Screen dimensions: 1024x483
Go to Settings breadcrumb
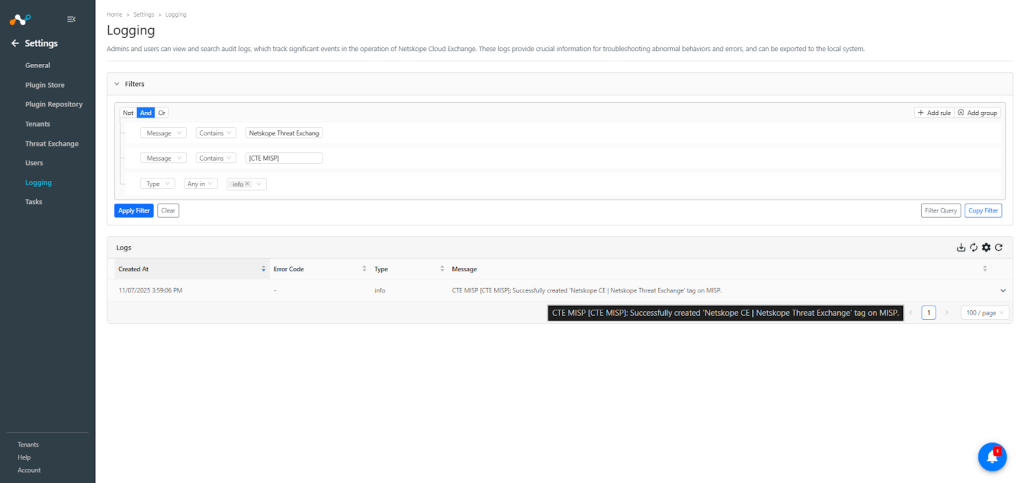144,14
